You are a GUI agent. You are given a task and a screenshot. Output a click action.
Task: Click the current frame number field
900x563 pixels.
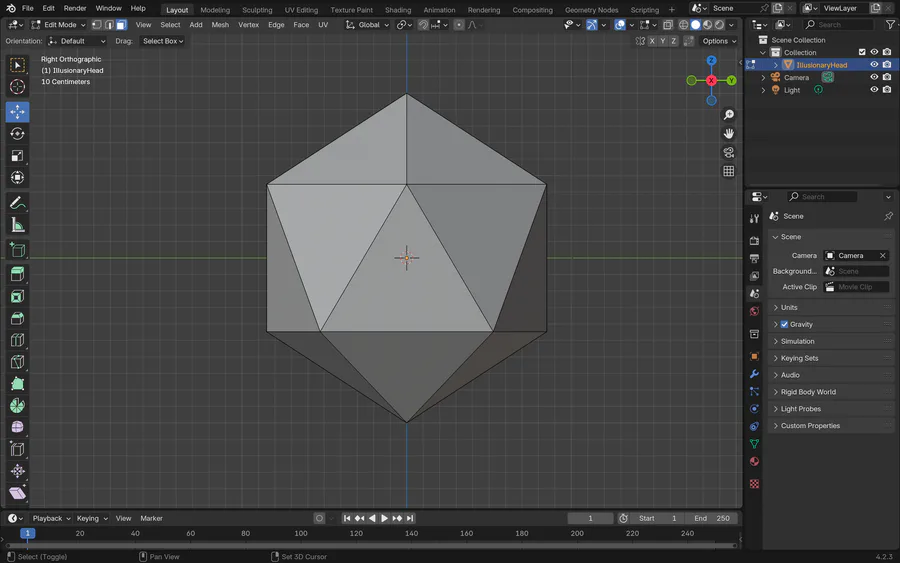[590, 518]
